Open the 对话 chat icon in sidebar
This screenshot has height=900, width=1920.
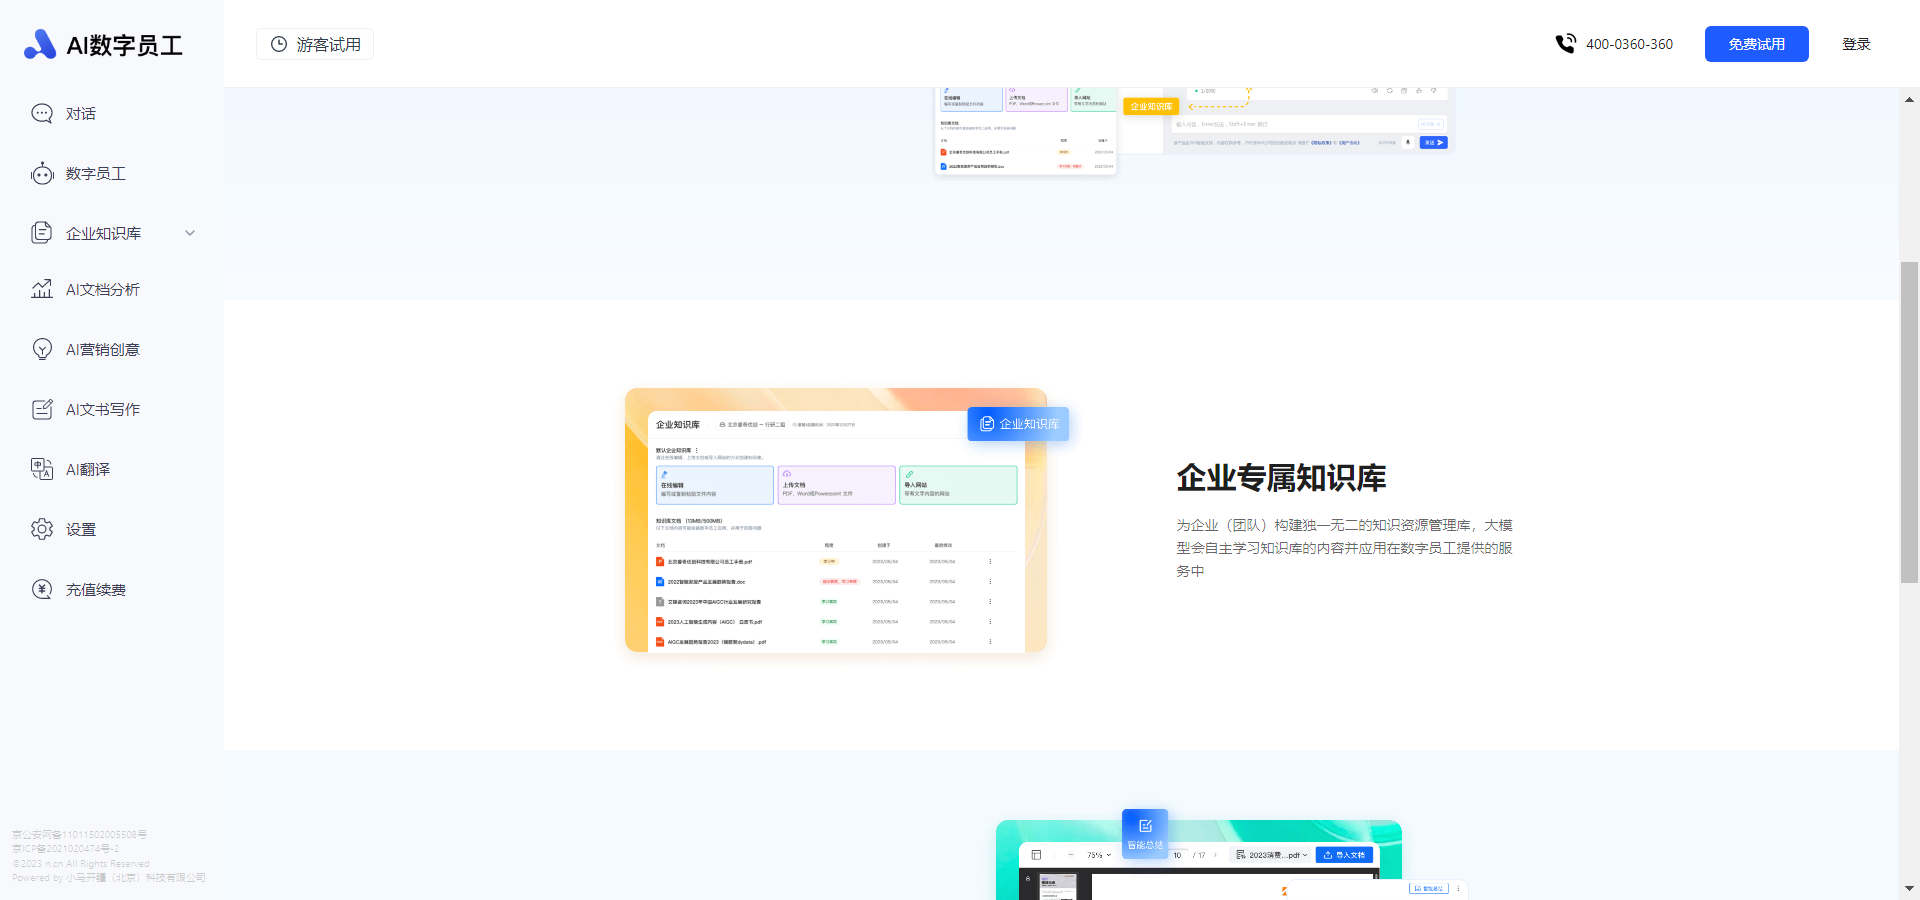(x=42, y=114)
